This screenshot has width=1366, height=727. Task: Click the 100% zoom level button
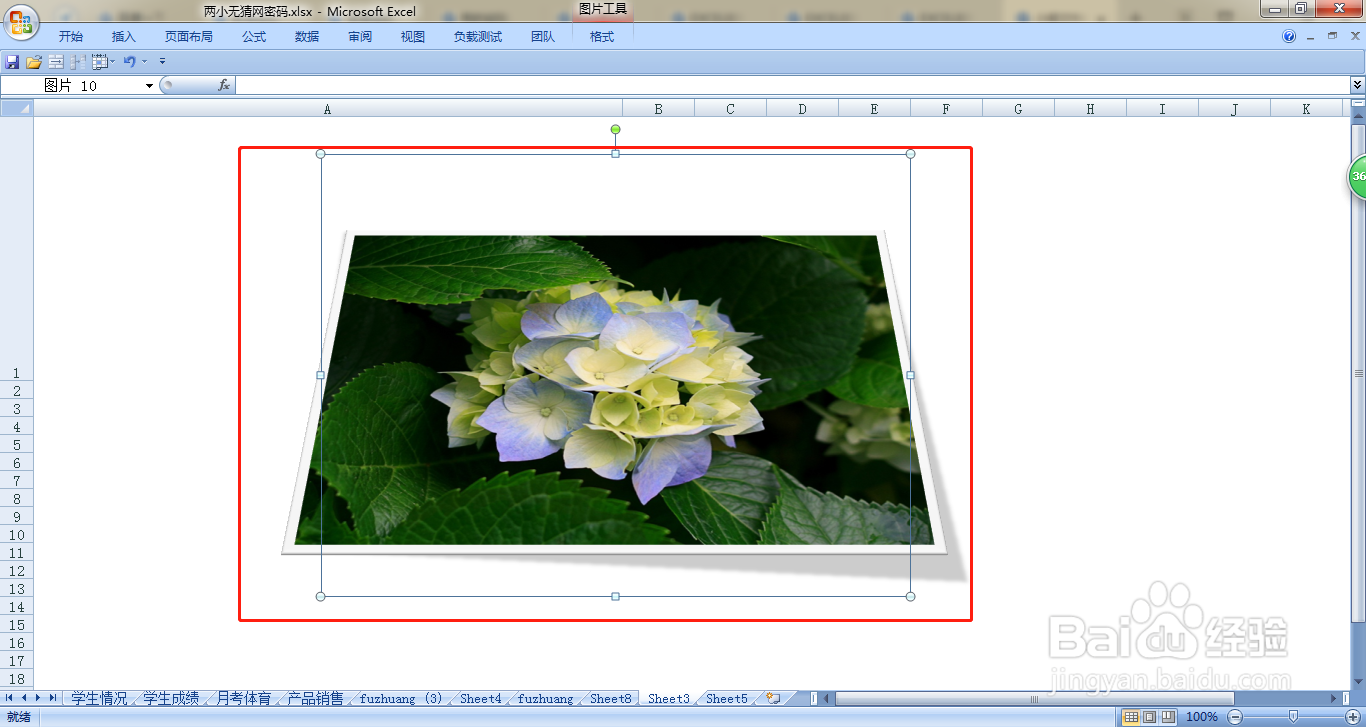1201,717
